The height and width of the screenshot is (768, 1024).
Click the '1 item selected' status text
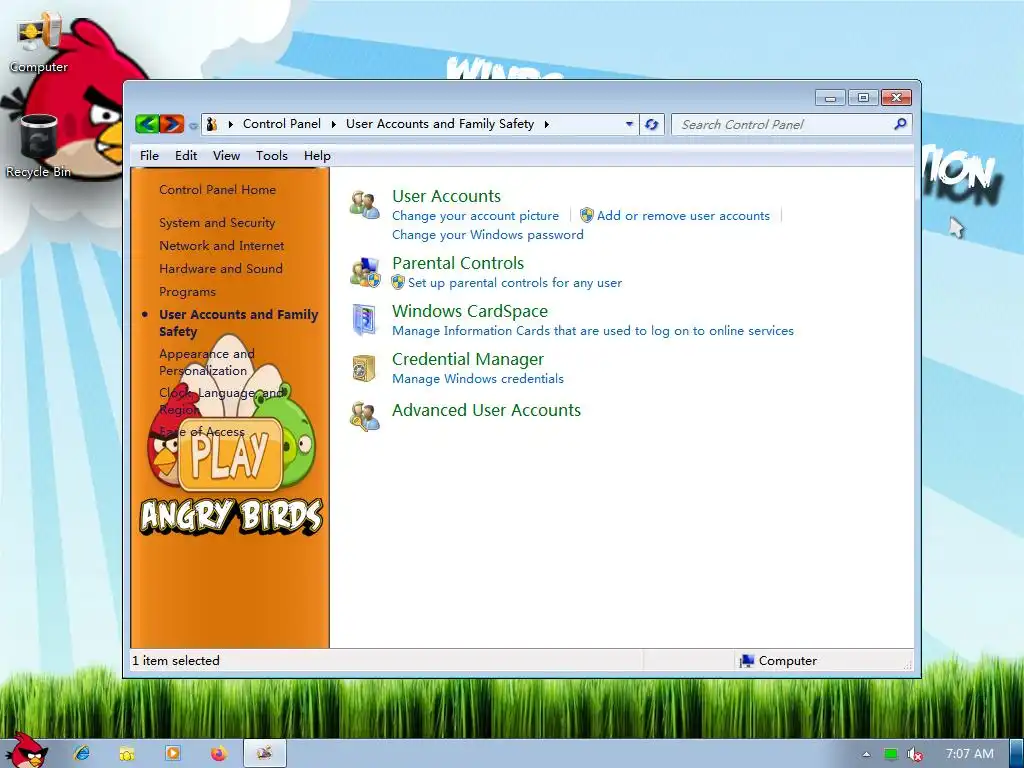pos(176,661)
